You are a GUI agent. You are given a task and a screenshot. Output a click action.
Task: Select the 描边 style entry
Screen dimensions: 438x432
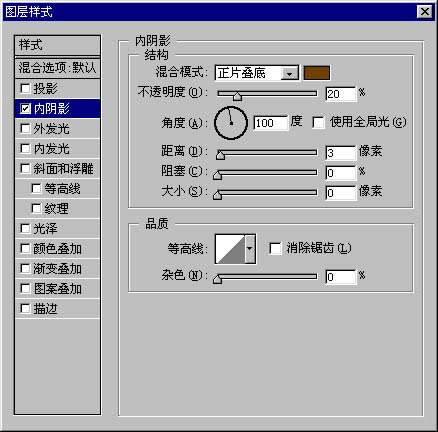tap(57, 309)
